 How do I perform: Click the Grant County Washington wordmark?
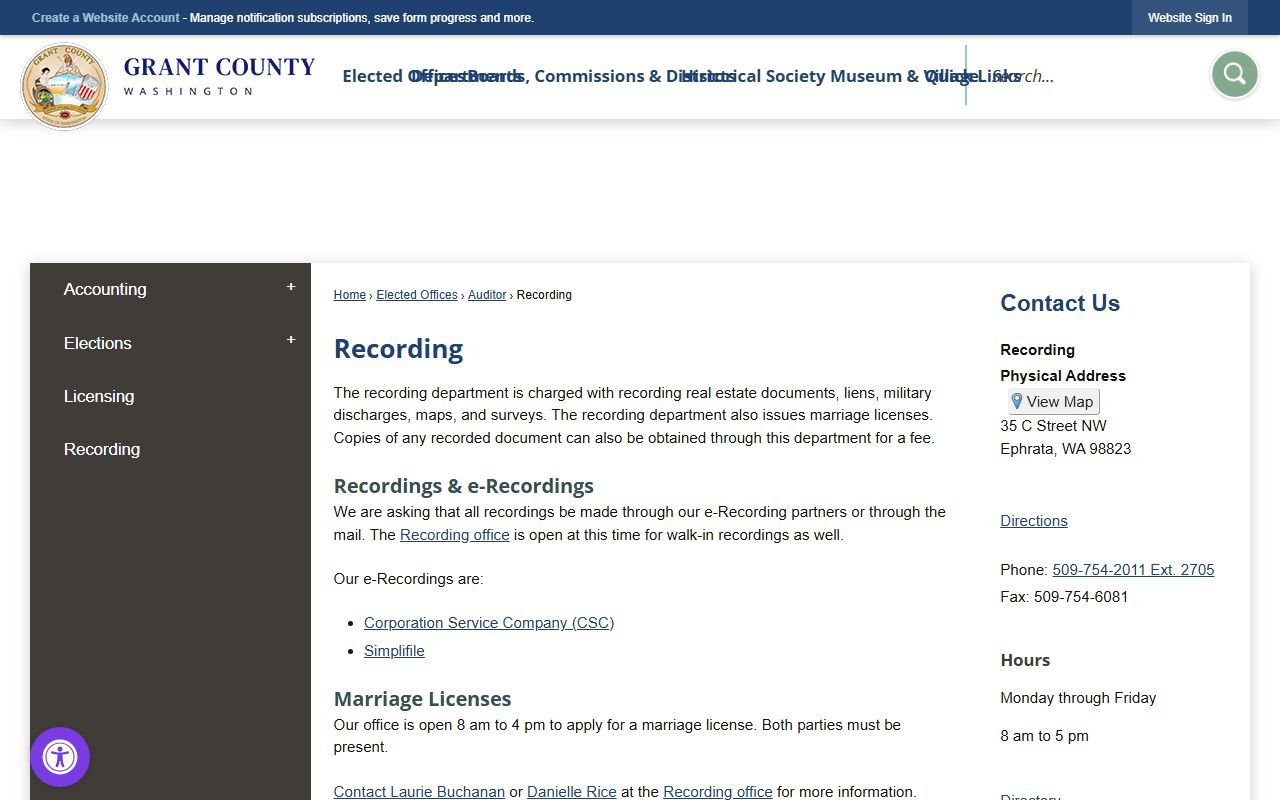coord(219,76)
